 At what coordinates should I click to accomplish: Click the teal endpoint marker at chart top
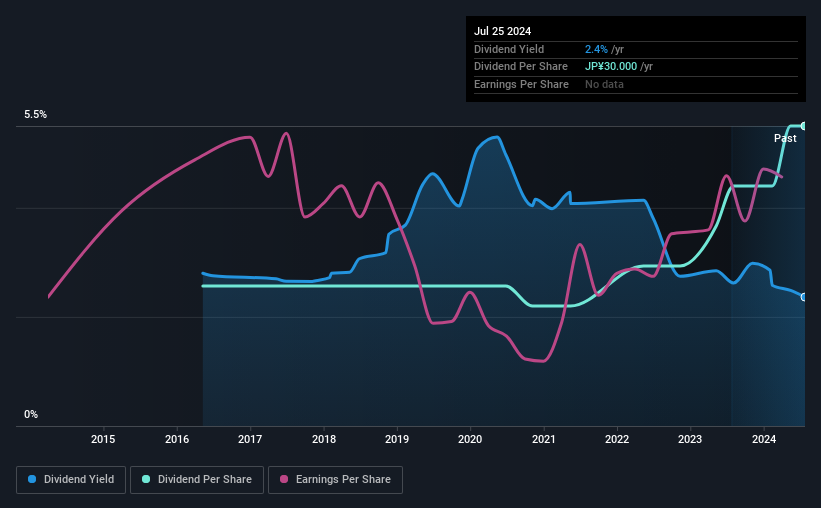pyautogui.click(x=804, y=126)
